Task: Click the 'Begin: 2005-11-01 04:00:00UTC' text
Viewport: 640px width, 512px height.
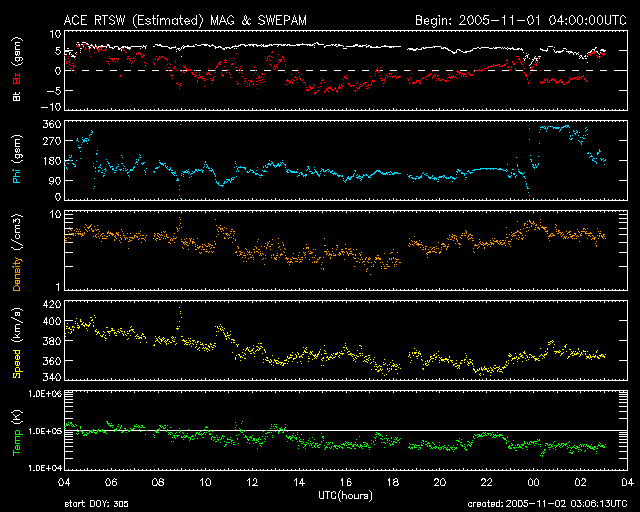Action: (521, 20)
